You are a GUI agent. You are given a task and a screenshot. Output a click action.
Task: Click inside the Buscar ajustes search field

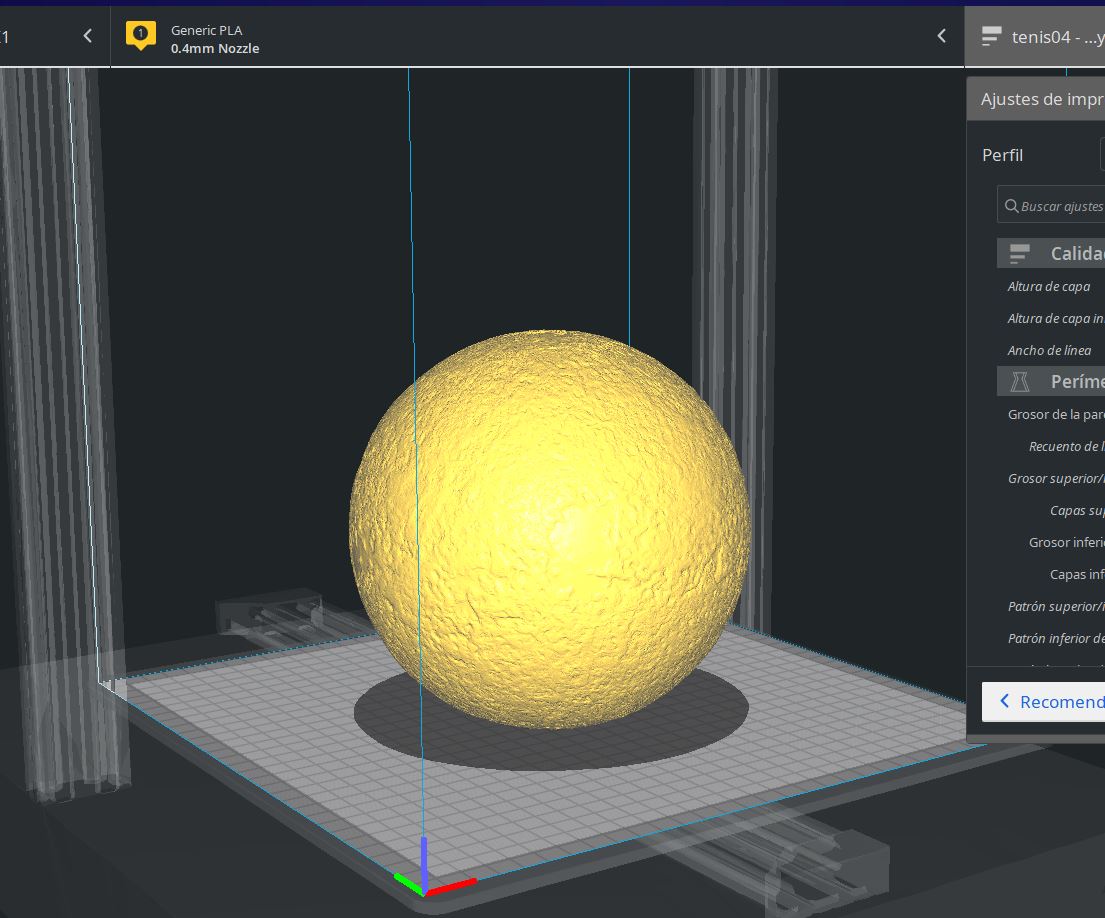(1060, 204)
